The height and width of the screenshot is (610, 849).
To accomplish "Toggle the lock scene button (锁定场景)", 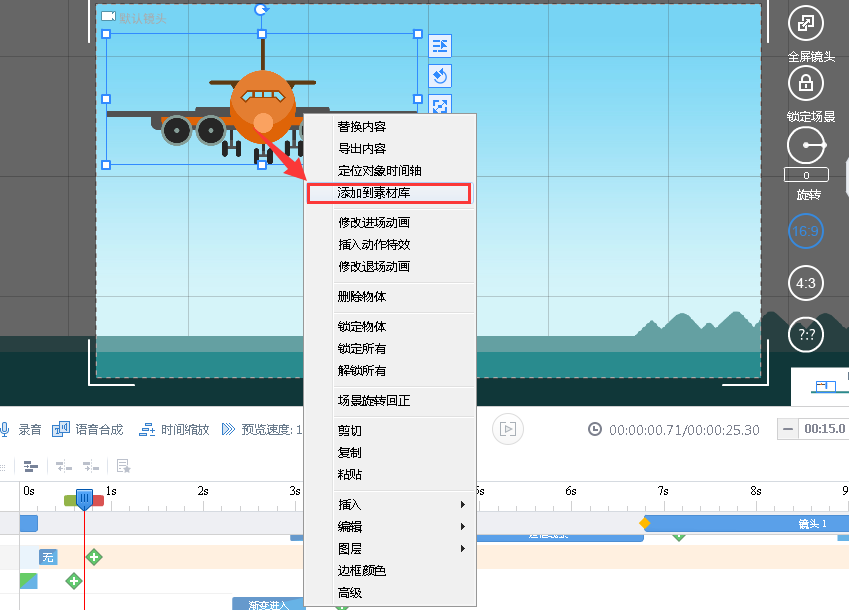I will click(806, 84).
